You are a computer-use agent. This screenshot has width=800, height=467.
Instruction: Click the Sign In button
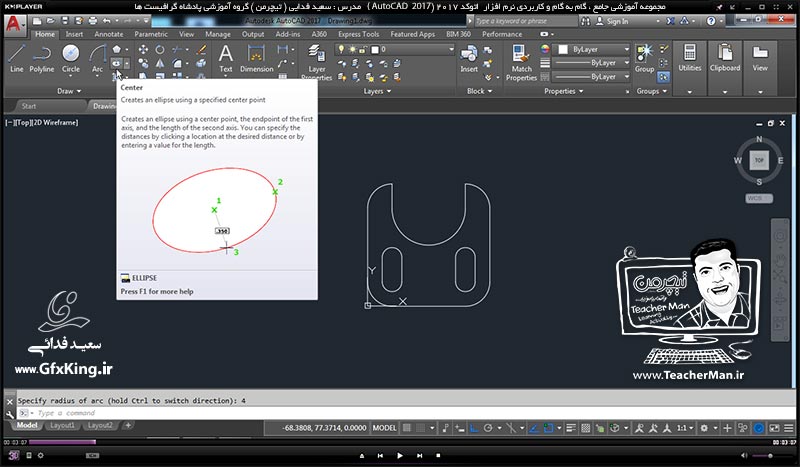[612, 21]
